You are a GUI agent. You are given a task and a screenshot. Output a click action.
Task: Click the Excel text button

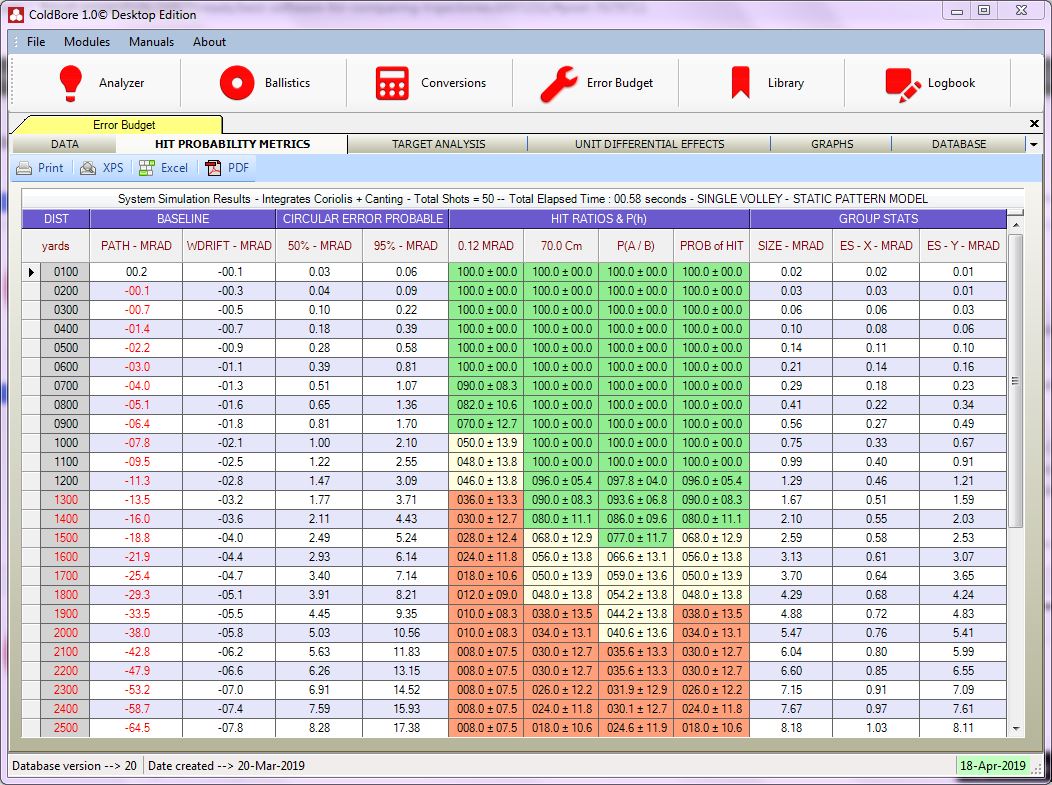point(174,168)
